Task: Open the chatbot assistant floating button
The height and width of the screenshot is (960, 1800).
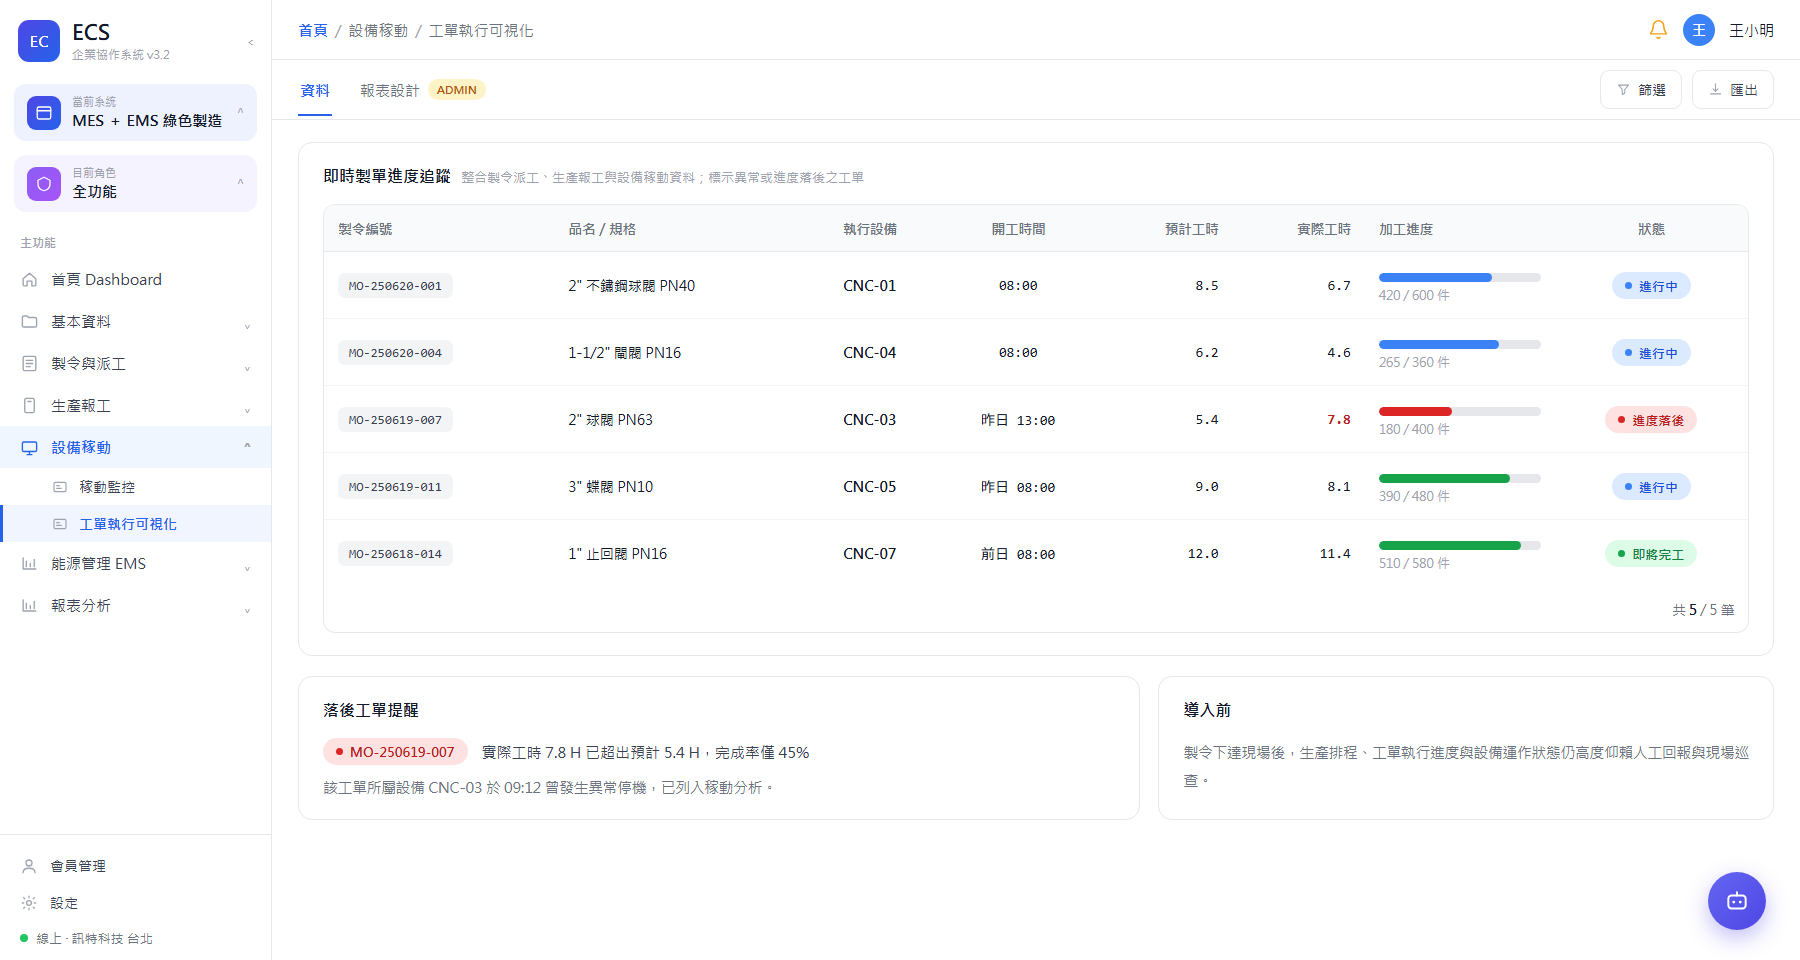Action: [1737, 901]
